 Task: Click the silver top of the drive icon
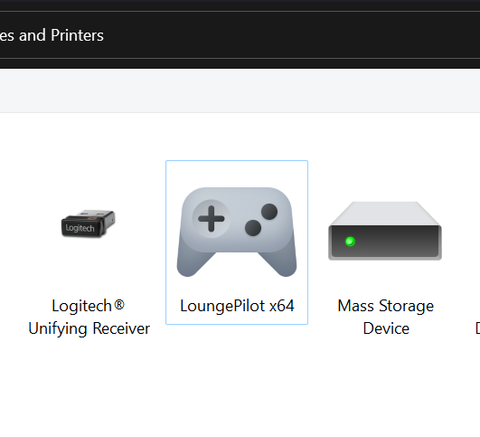[x=385, y=213]
